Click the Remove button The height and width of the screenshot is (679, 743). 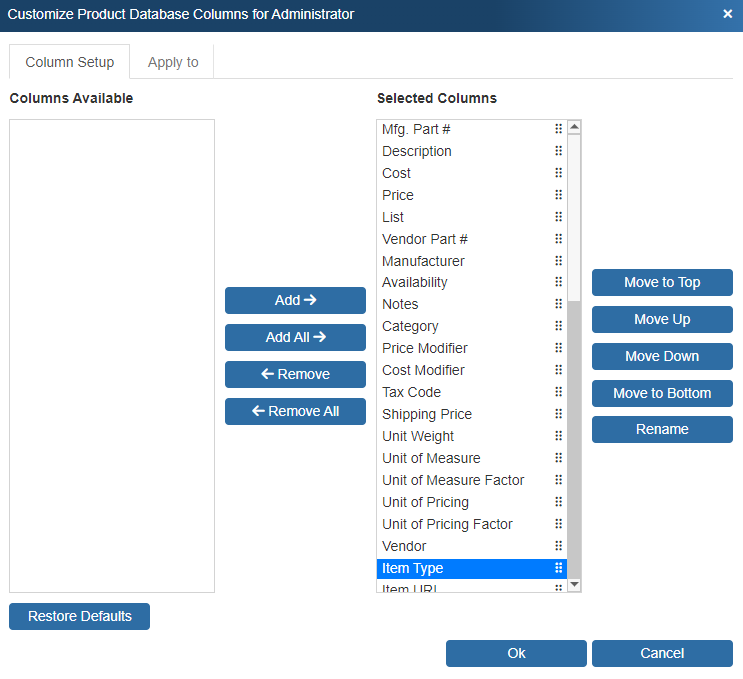295,374
